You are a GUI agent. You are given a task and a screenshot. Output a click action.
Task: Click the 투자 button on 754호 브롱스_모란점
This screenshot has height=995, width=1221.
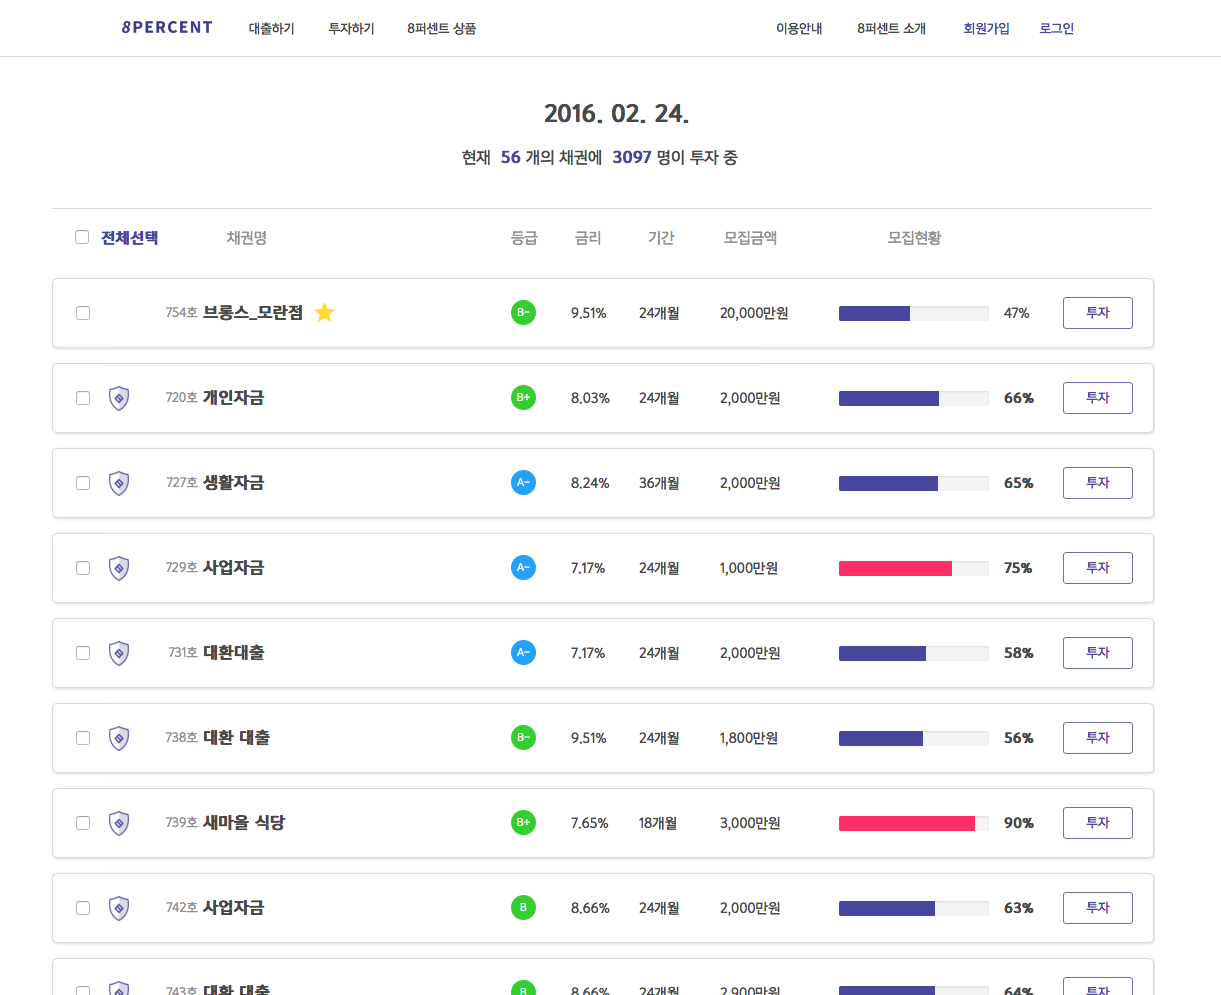[1097, 312]
